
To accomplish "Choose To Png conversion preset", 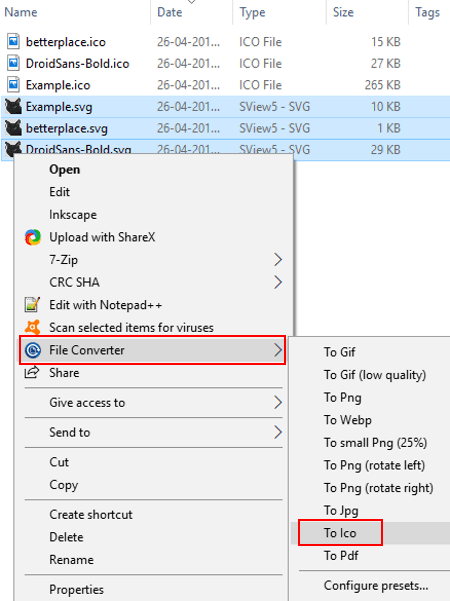I will coord(343,398).
